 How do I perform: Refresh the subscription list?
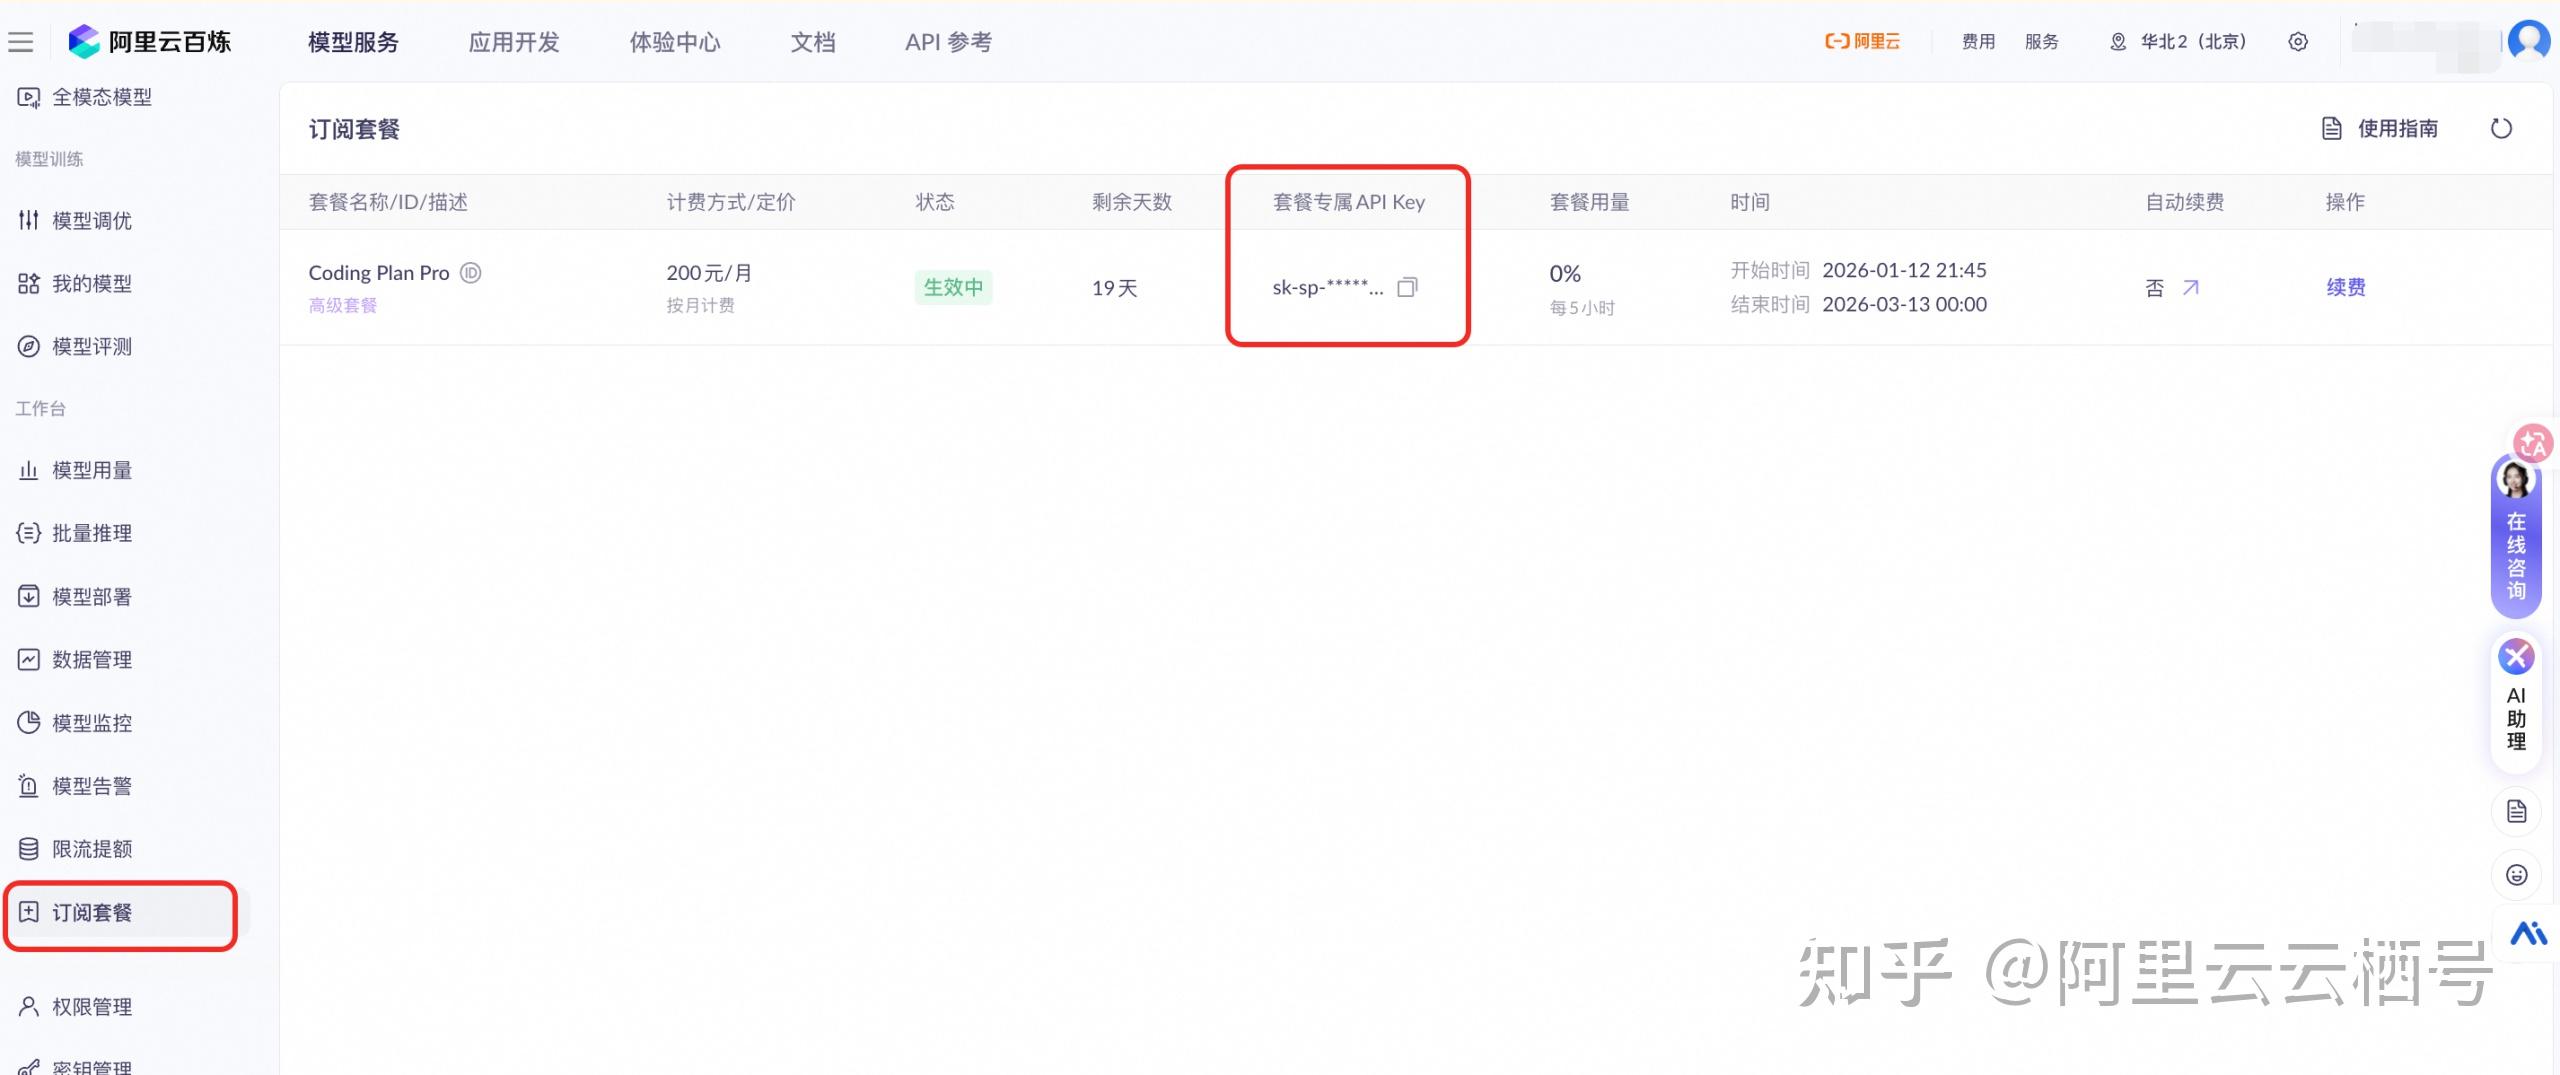(x=2501, y=128)
